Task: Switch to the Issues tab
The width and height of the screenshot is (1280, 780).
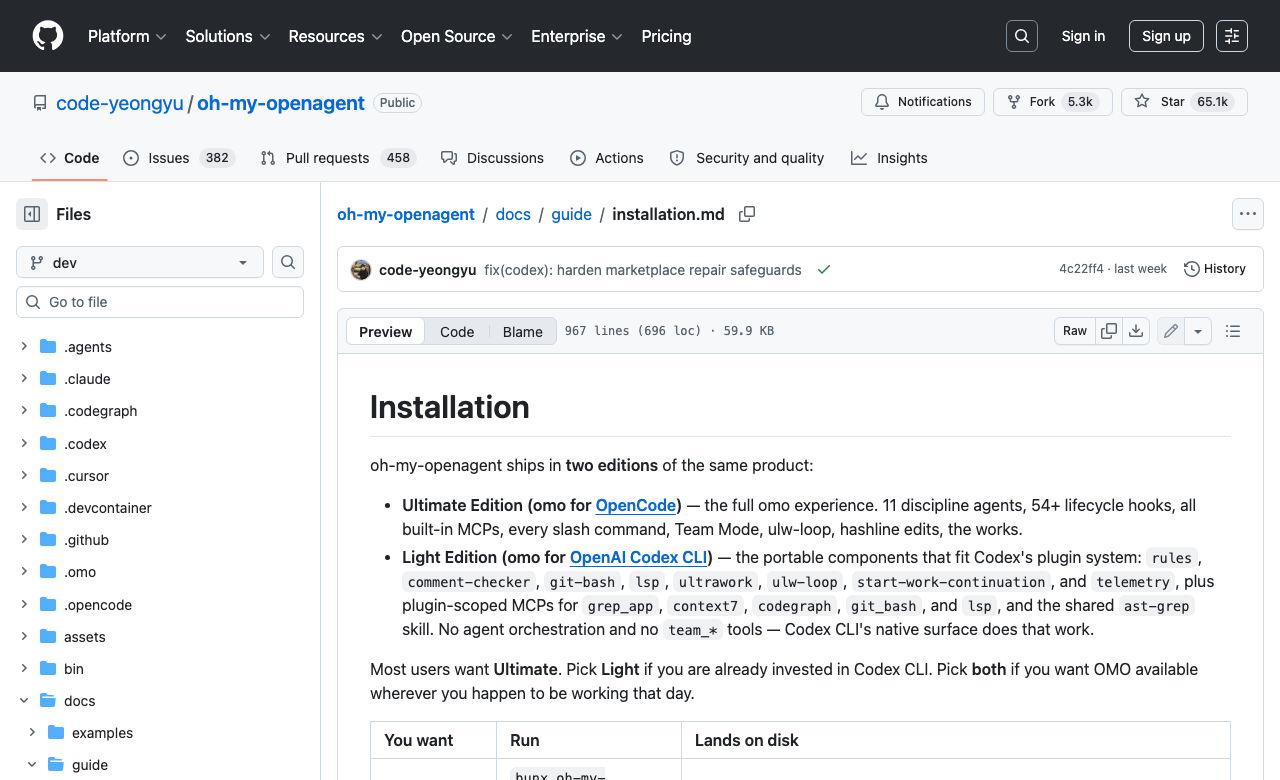Action: [179, 158]
